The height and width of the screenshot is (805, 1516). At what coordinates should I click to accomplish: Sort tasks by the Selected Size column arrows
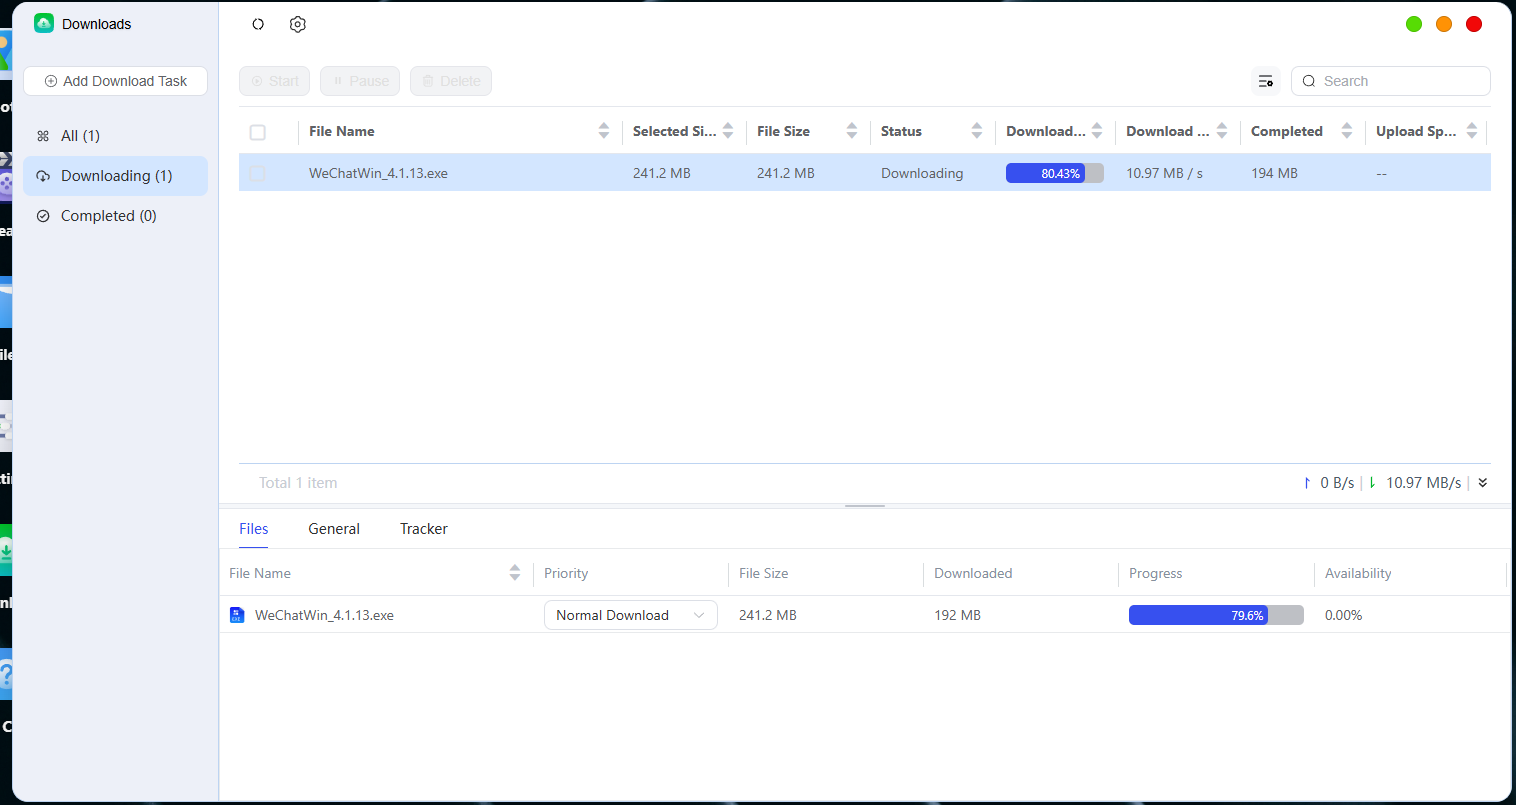728,131
